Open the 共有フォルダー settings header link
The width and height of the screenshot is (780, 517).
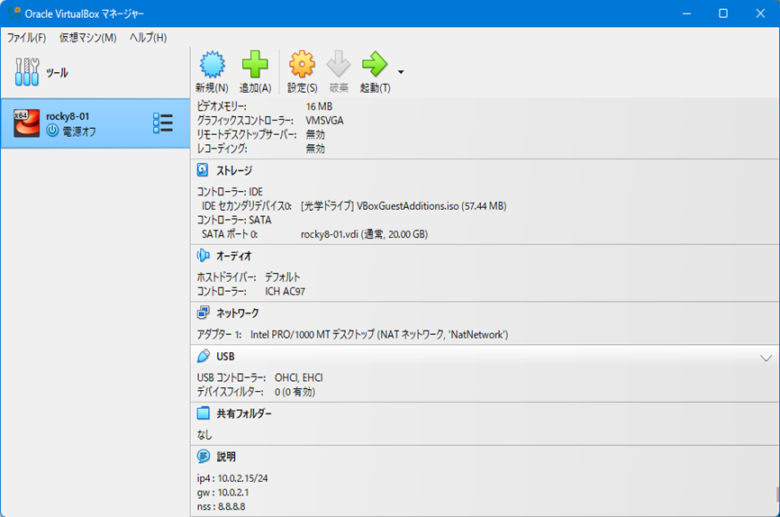point(244,414)
